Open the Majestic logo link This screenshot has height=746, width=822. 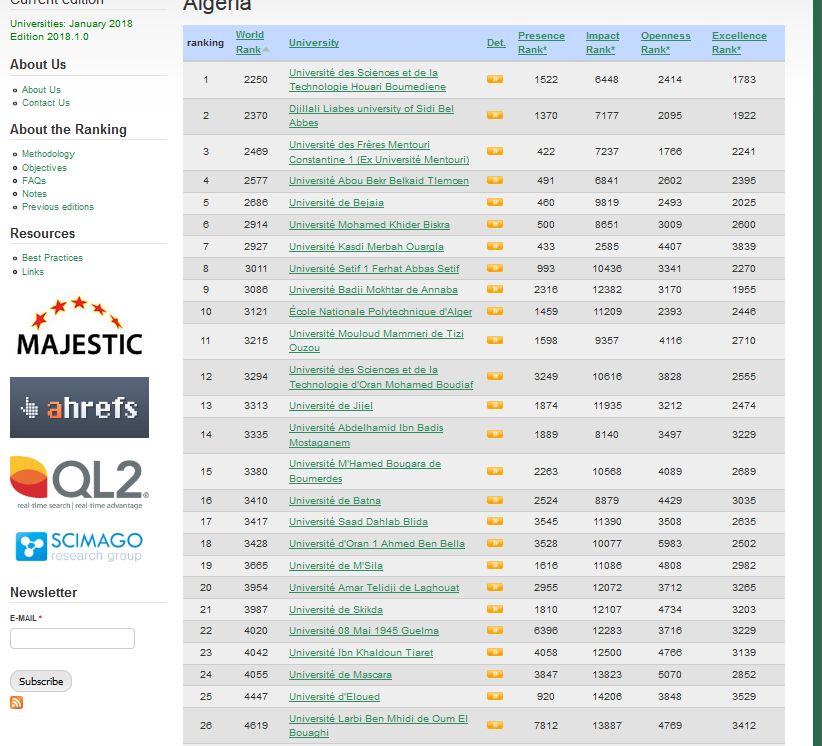point(79,326)
